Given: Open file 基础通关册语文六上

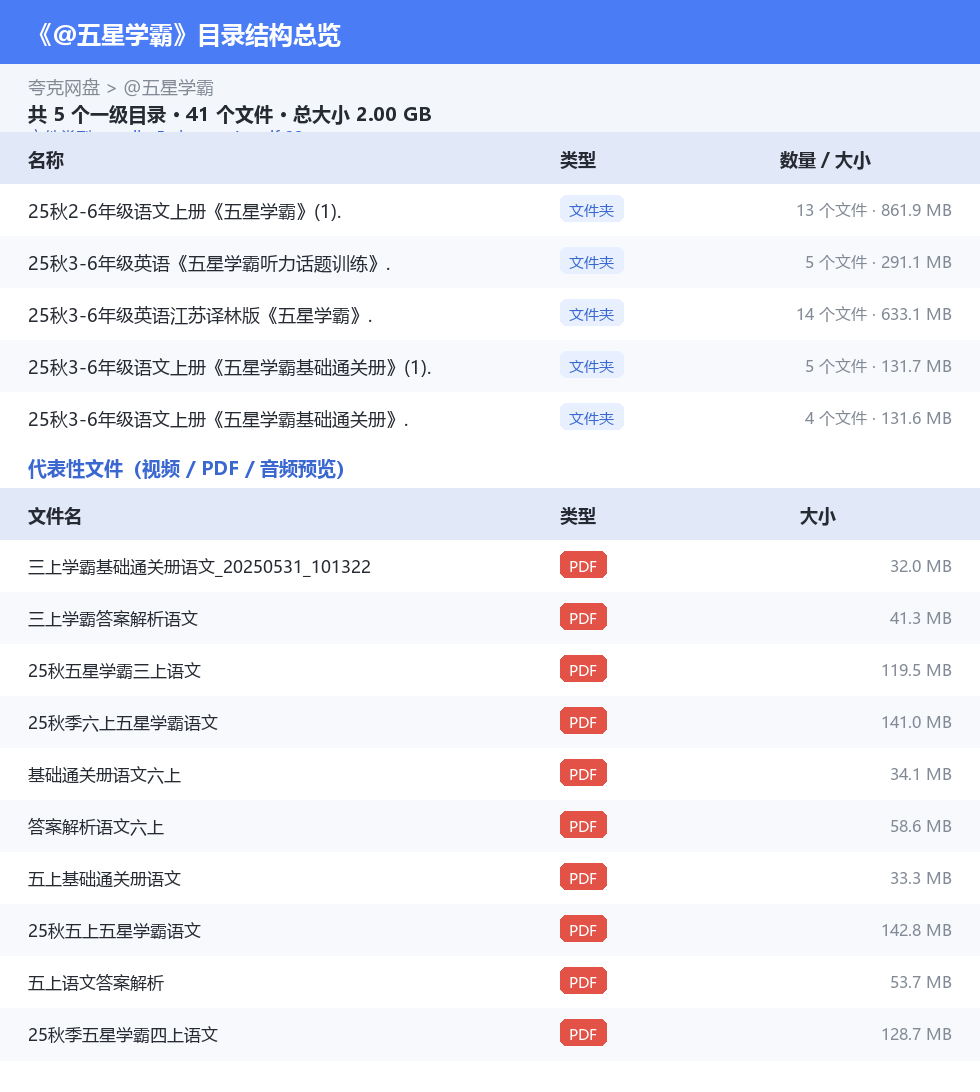Looking at the screenshot, I should pyautogui.click(x=104, y=775).
